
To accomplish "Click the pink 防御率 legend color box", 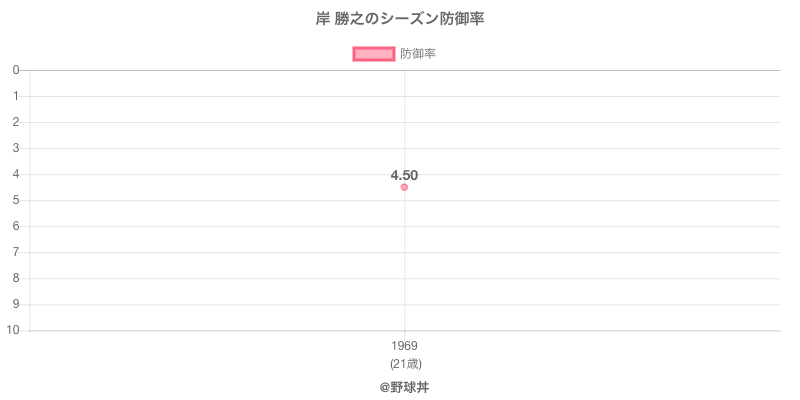I will [x=374, y=54].
